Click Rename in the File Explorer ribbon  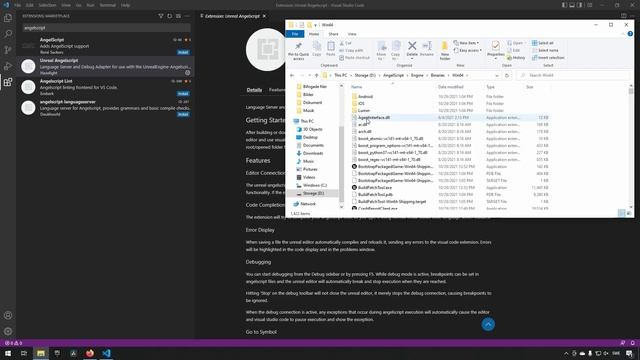[x=427, y=49]
